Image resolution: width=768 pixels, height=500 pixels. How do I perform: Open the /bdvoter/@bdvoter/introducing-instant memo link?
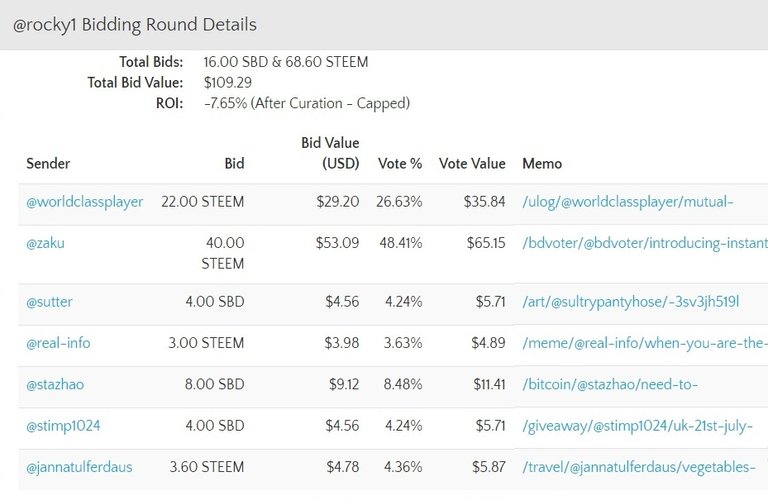click(645, 243)
